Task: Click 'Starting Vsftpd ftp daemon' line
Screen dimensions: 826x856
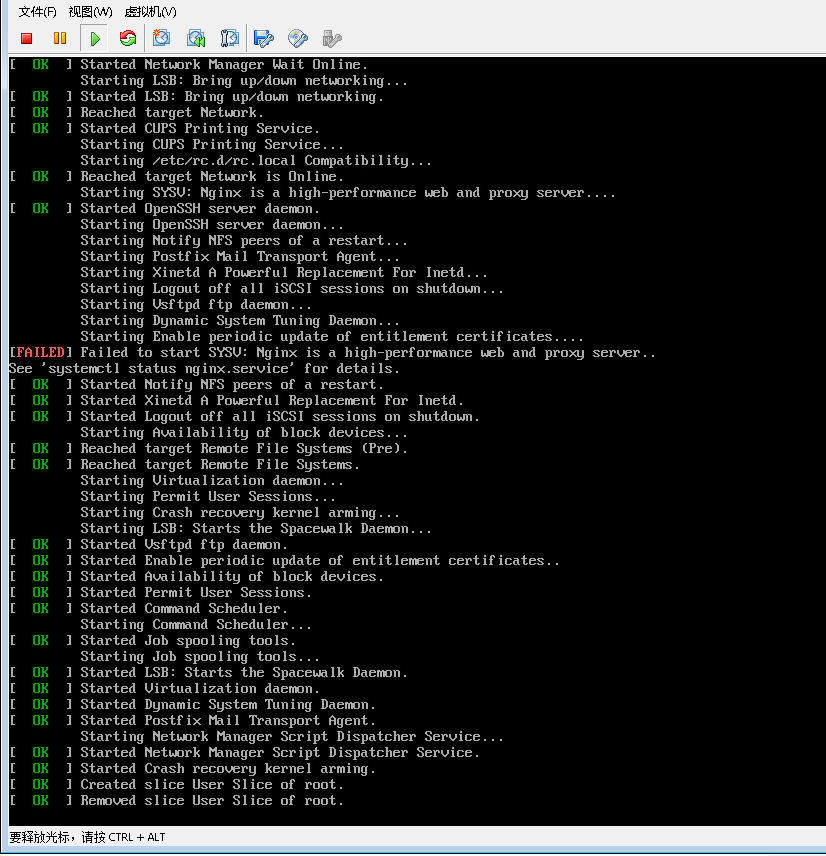Action: (x=196, y=305)
